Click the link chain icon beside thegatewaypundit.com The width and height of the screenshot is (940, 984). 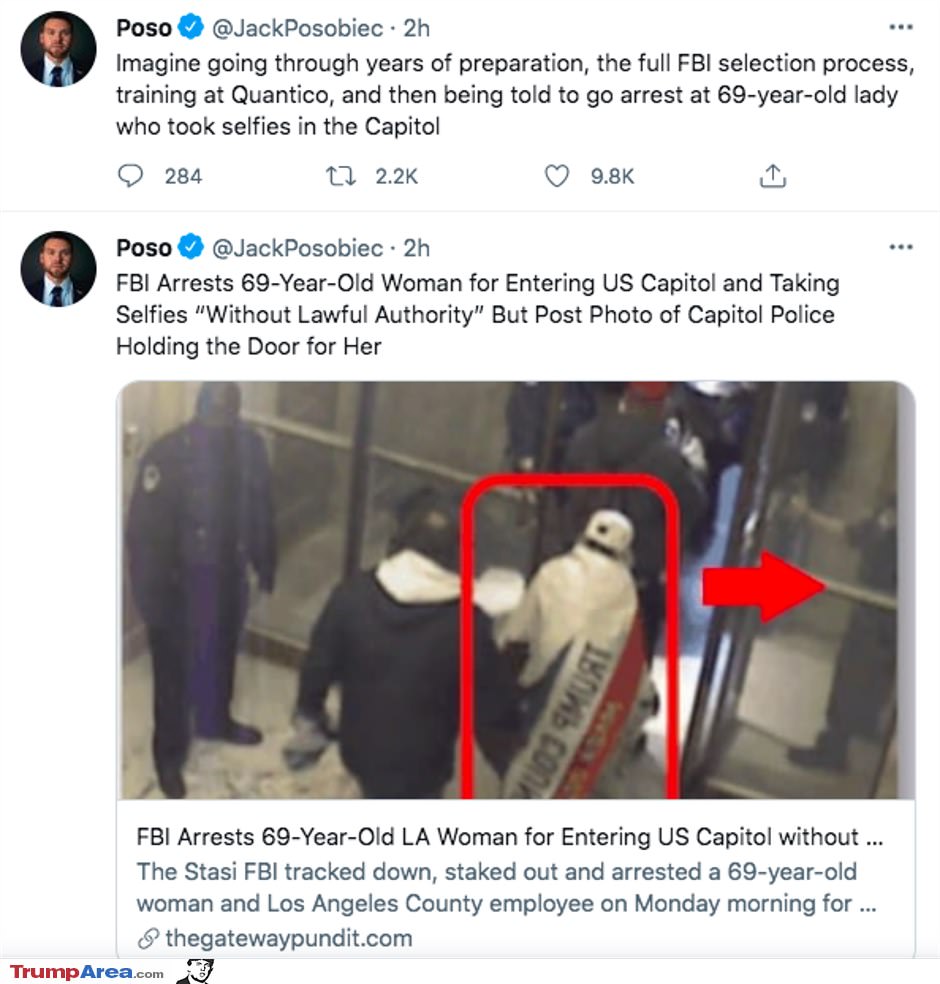(x=148, y=938)
